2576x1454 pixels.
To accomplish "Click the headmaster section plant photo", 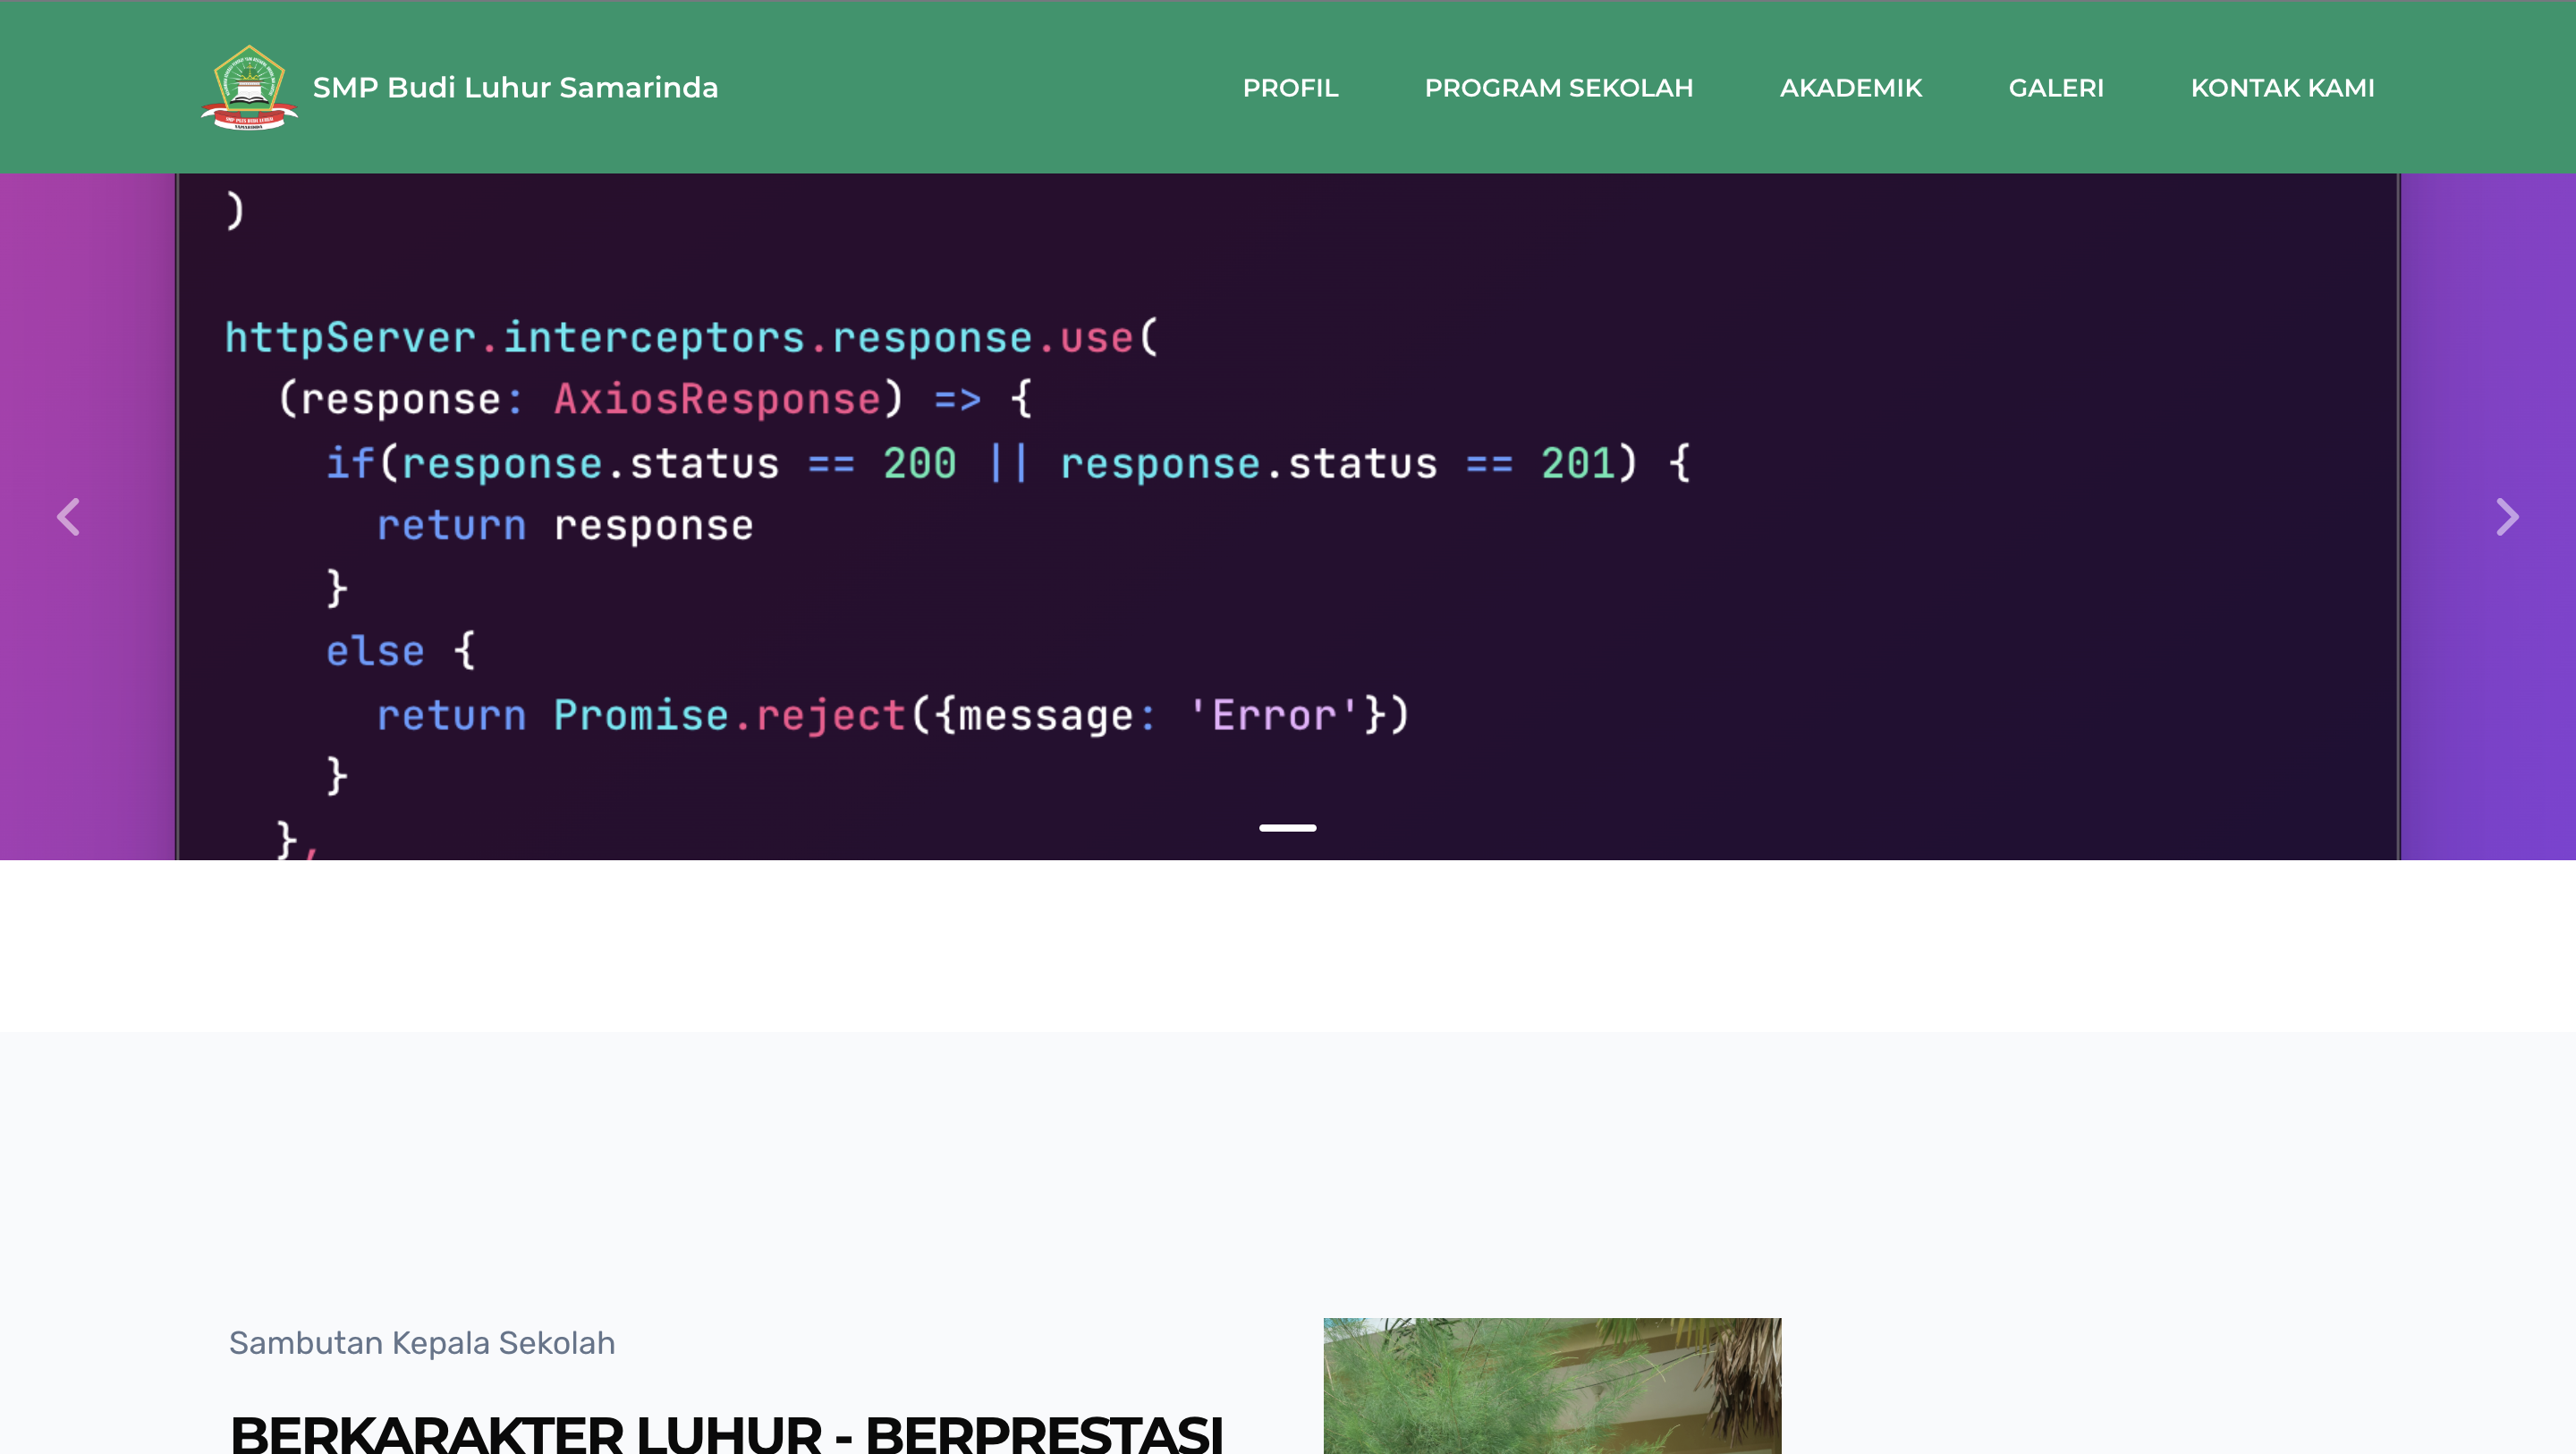I will pyautogui.click(x=1552, y=1386).
